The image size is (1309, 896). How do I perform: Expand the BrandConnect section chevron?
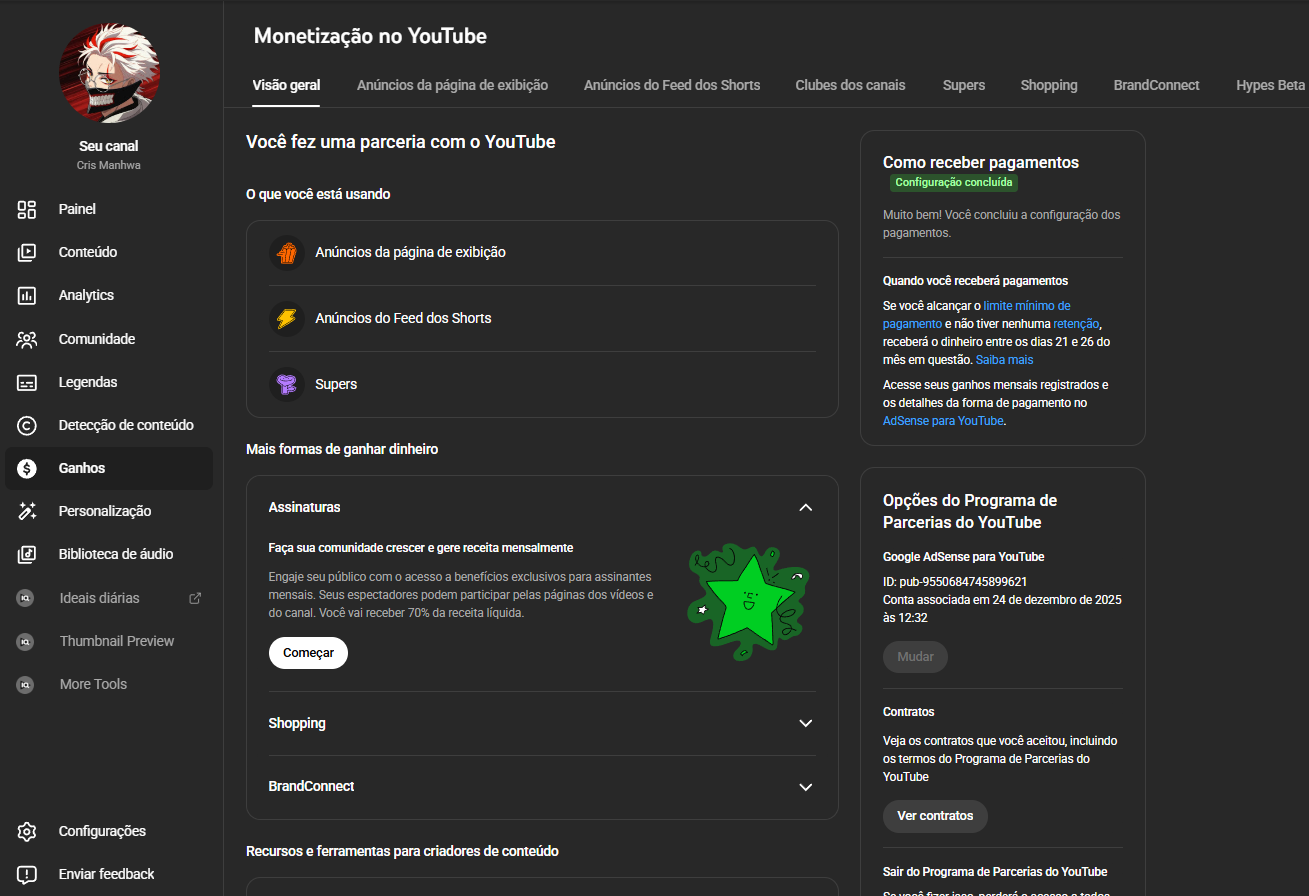pos(806,787)
